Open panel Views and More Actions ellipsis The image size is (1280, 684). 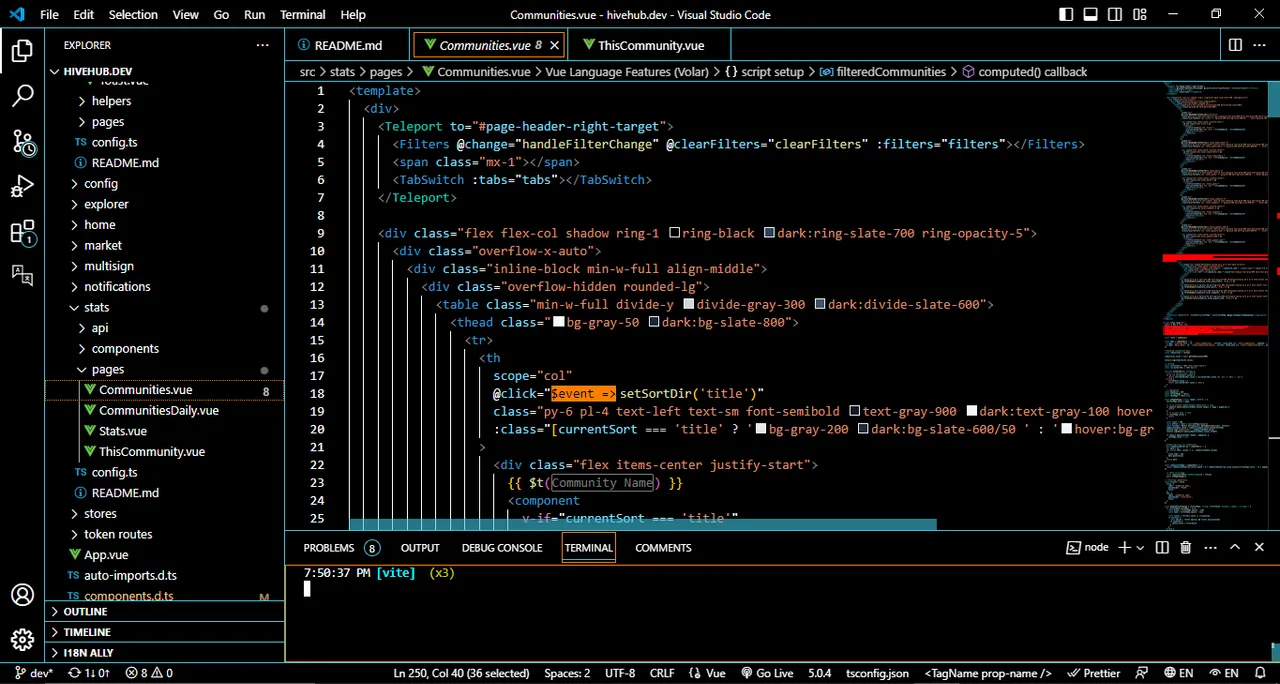(x=1210, y=547)
